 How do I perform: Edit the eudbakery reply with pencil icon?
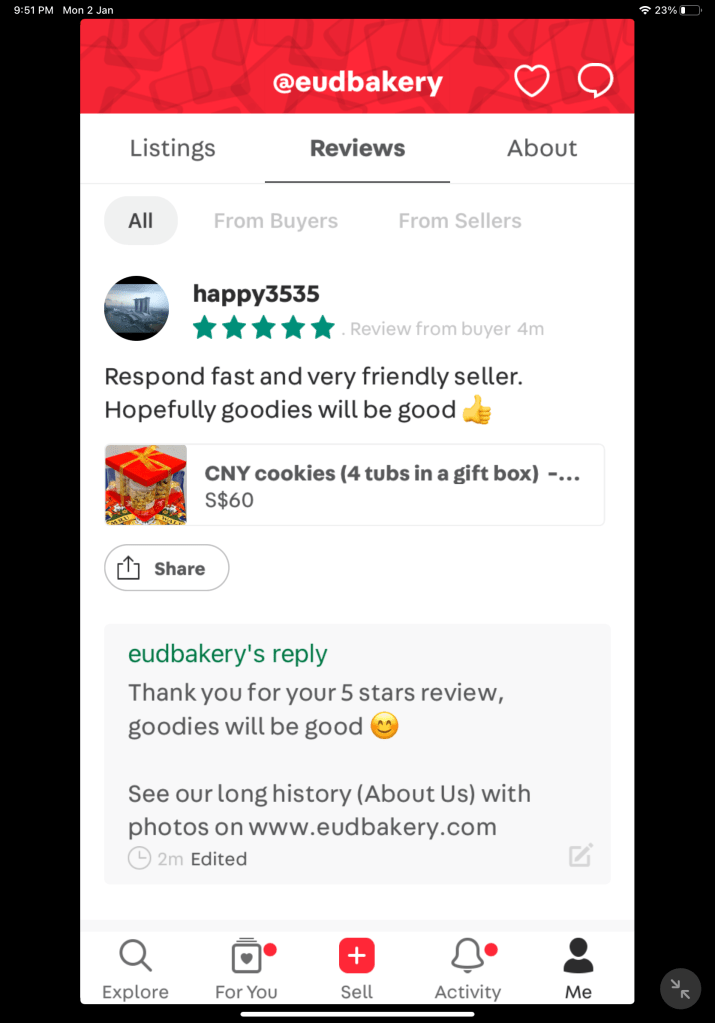click(x=581, y=855)
